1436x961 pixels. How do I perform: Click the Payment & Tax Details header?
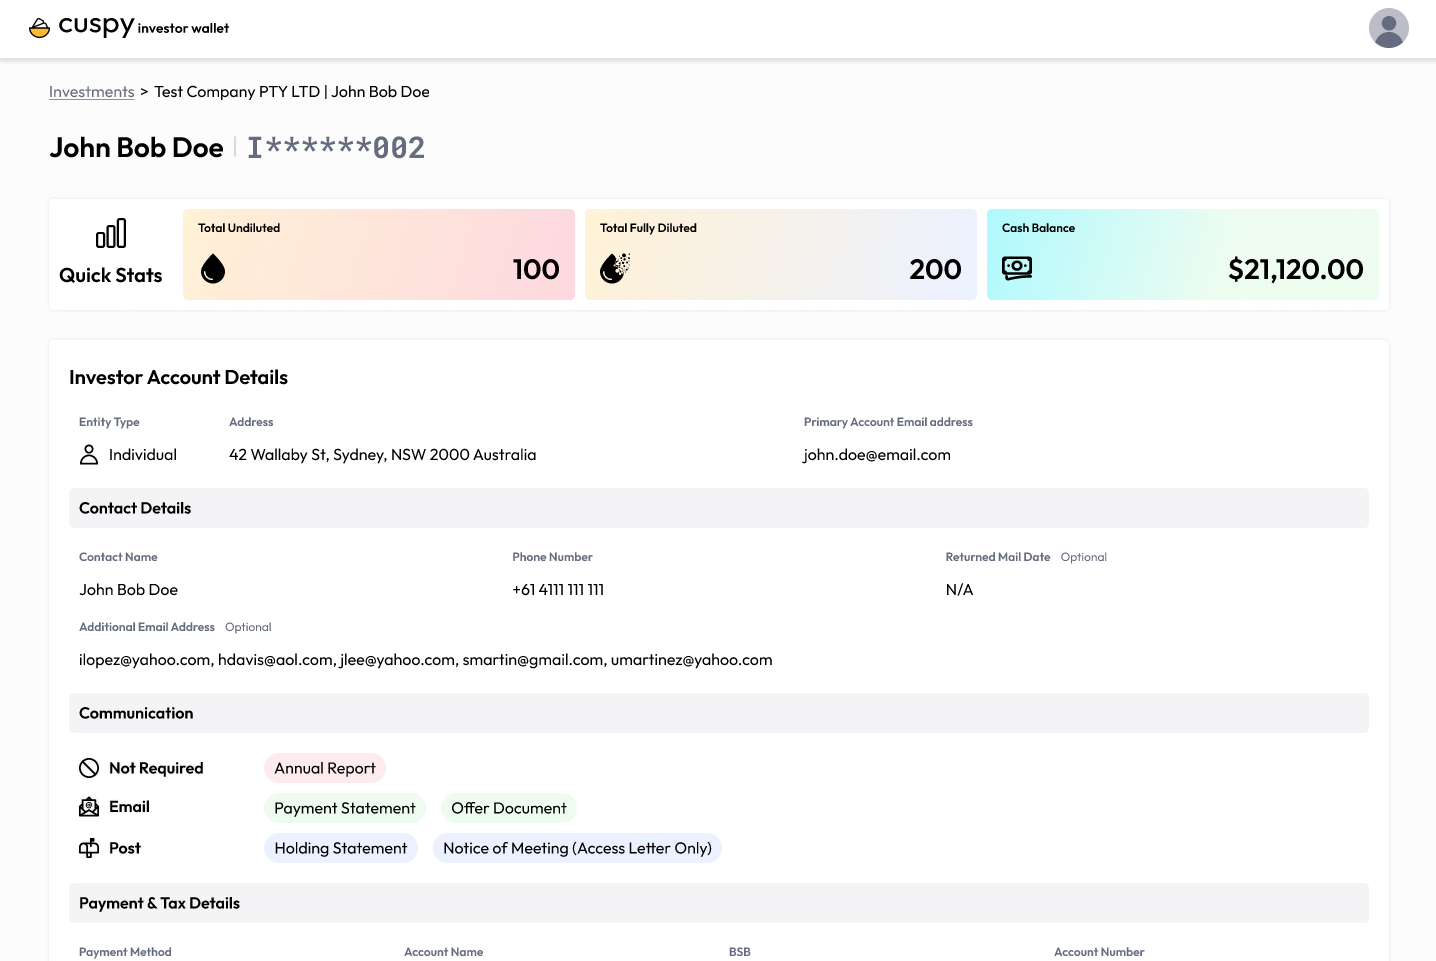719,903
